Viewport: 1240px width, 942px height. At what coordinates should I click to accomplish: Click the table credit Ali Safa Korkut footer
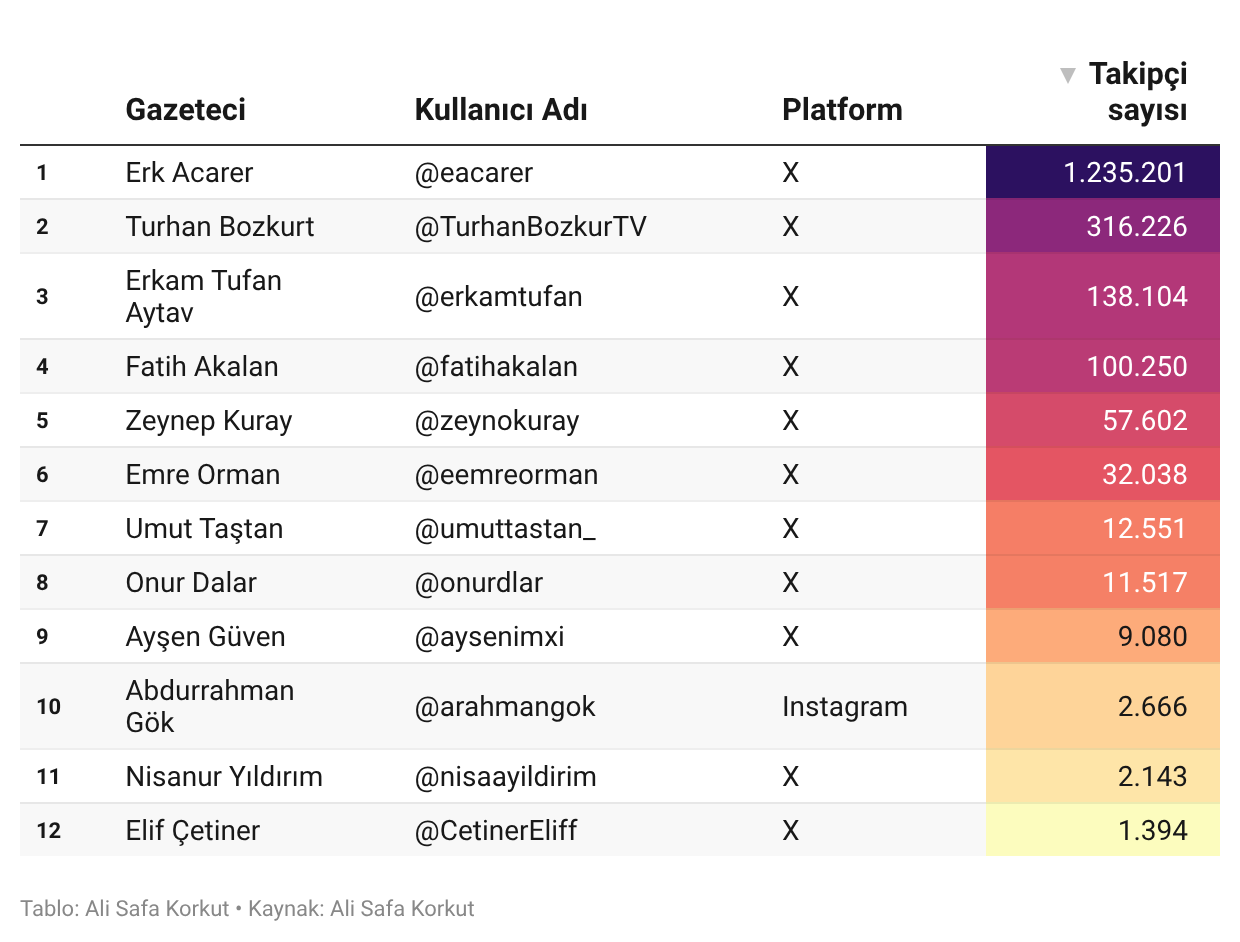pos(125,909)
